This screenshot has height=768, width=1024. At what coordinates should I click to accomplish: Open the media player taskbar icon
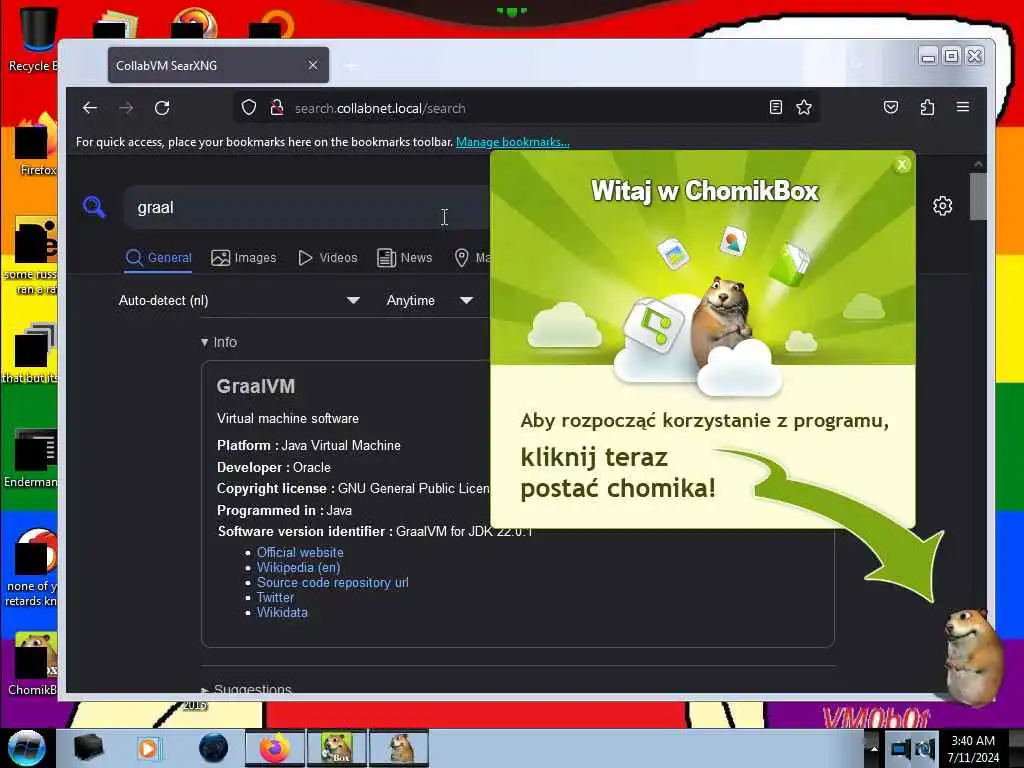[x=150, y=748]
